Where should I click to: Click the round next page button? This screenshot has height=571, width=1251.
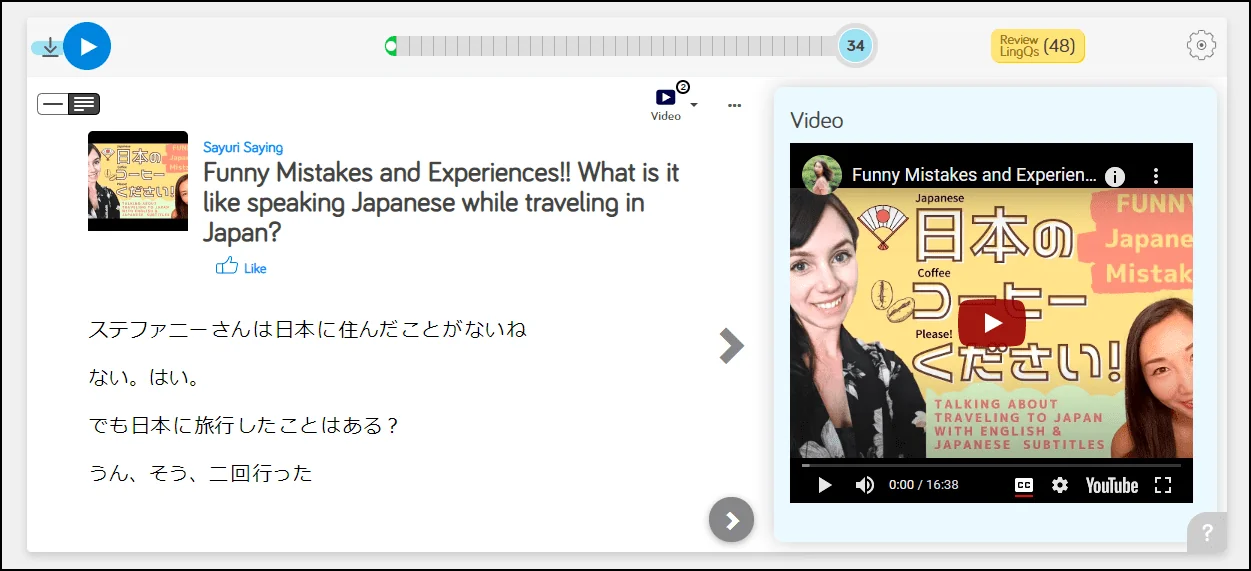coord(731,520)
